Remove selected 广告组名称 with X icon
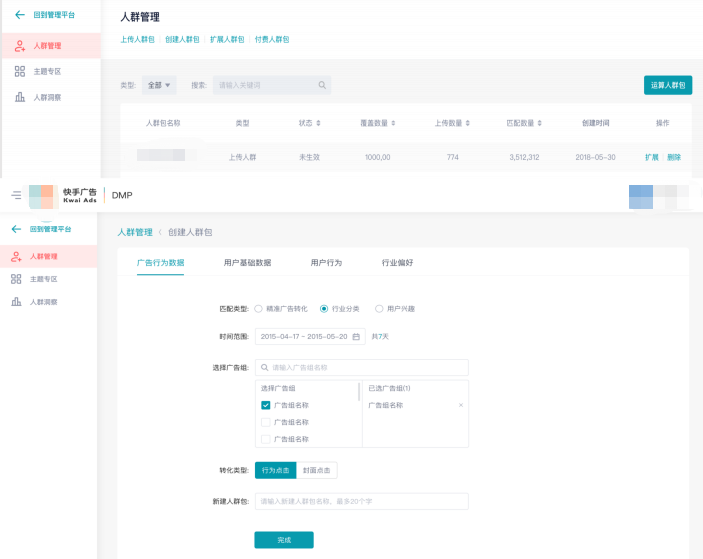703x559 pixels. coord(460,405)
